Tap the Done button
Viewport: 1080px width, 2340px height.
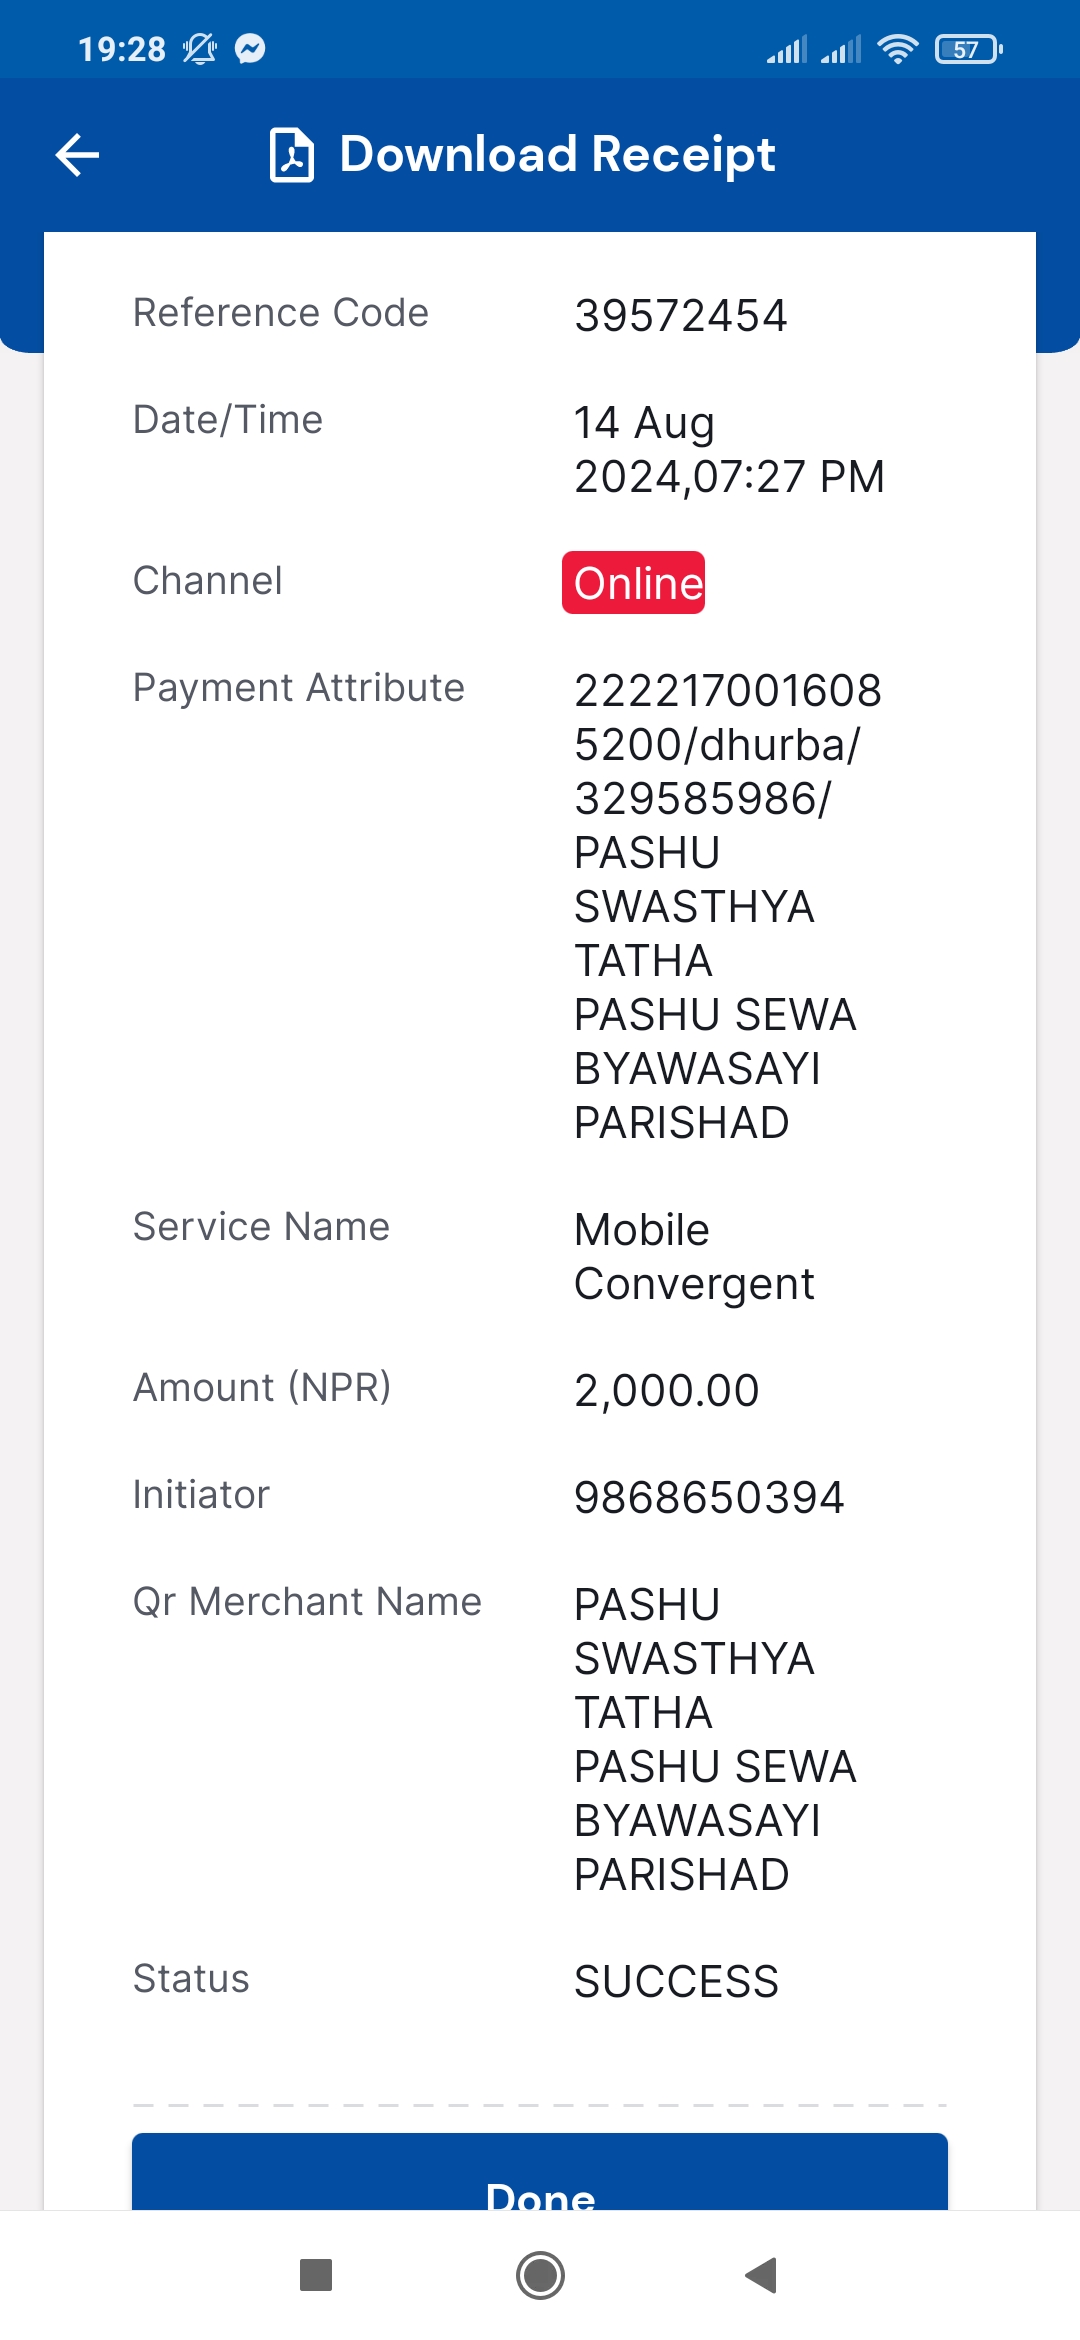coord(540,2172)
